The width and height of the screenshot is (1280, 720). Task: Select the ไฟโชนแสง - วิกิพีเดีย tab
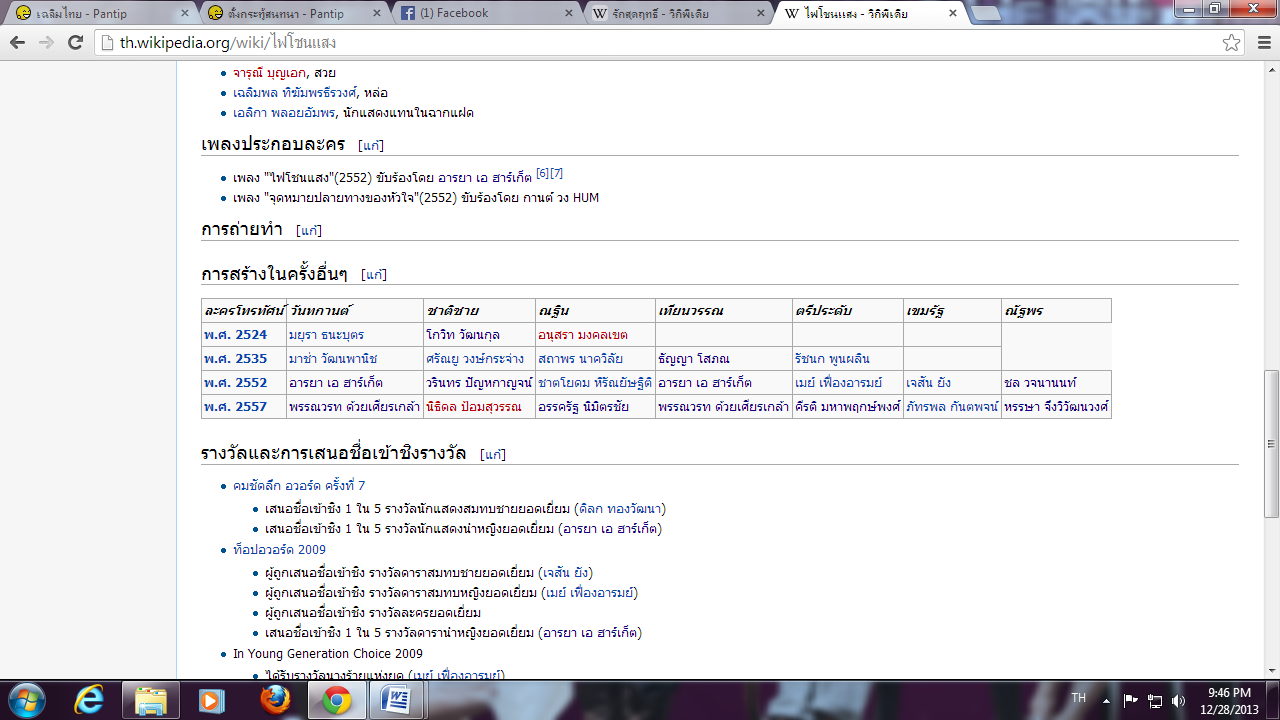pos(866,14)
